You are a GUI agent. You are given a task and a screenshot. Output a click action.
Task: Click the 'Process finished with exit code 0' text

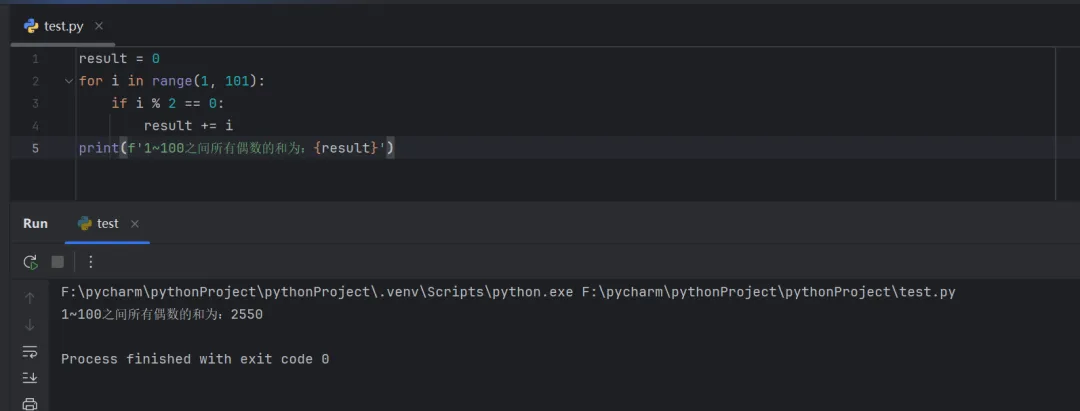(x=195, y=359)
